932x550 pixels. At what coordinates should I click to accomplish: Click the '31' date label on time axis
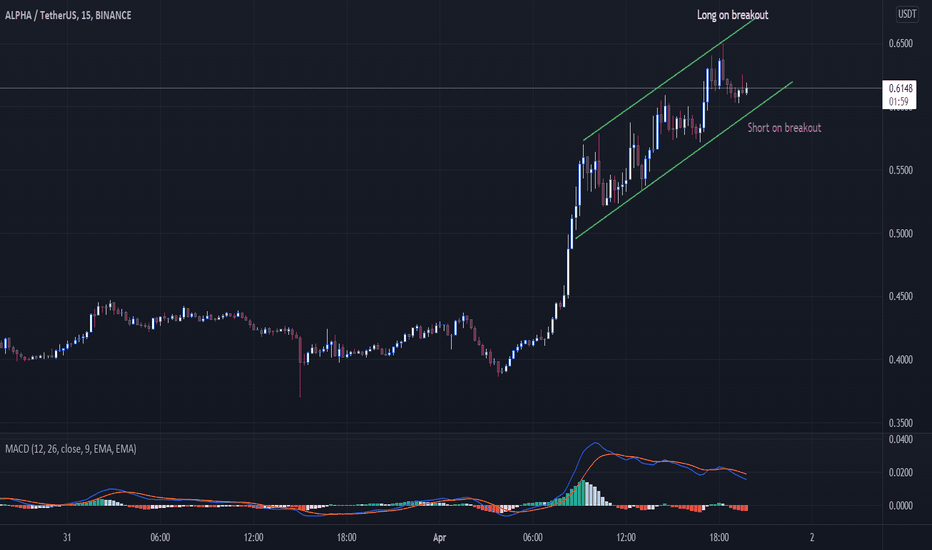(x=67, y=538)
